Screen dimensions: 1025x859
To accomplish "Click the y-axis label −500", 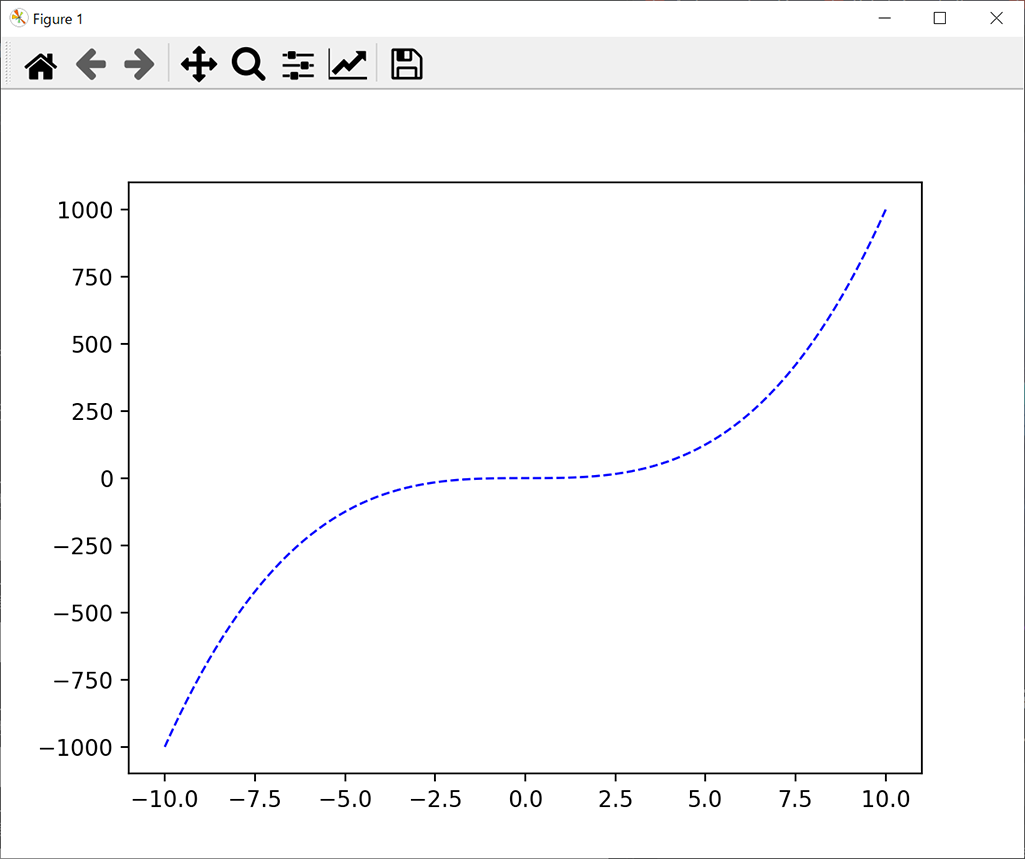I will [83, 613].
